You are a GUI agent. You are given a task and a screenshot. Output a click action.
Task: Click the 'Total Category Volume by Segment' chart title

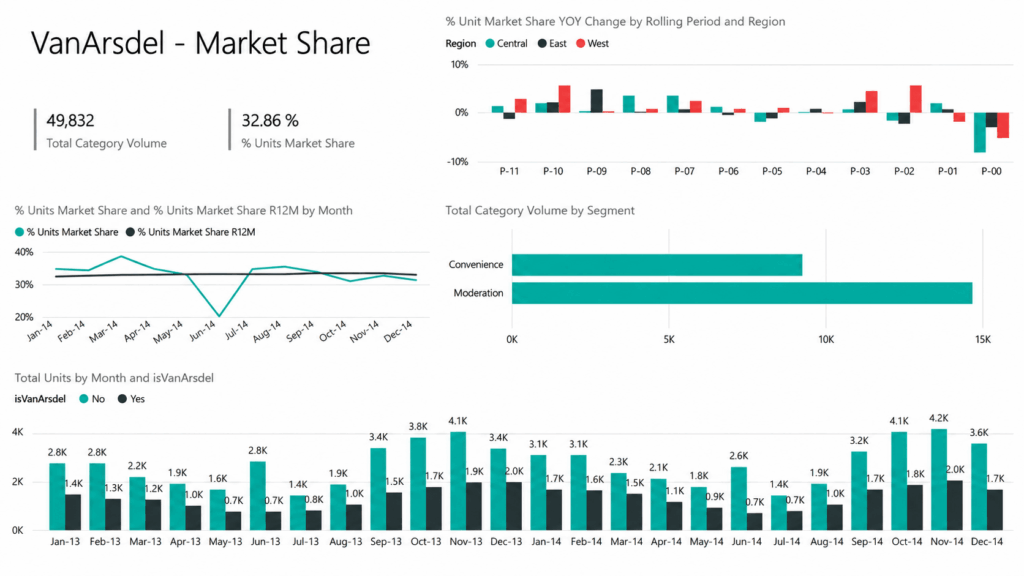[539, 210]
